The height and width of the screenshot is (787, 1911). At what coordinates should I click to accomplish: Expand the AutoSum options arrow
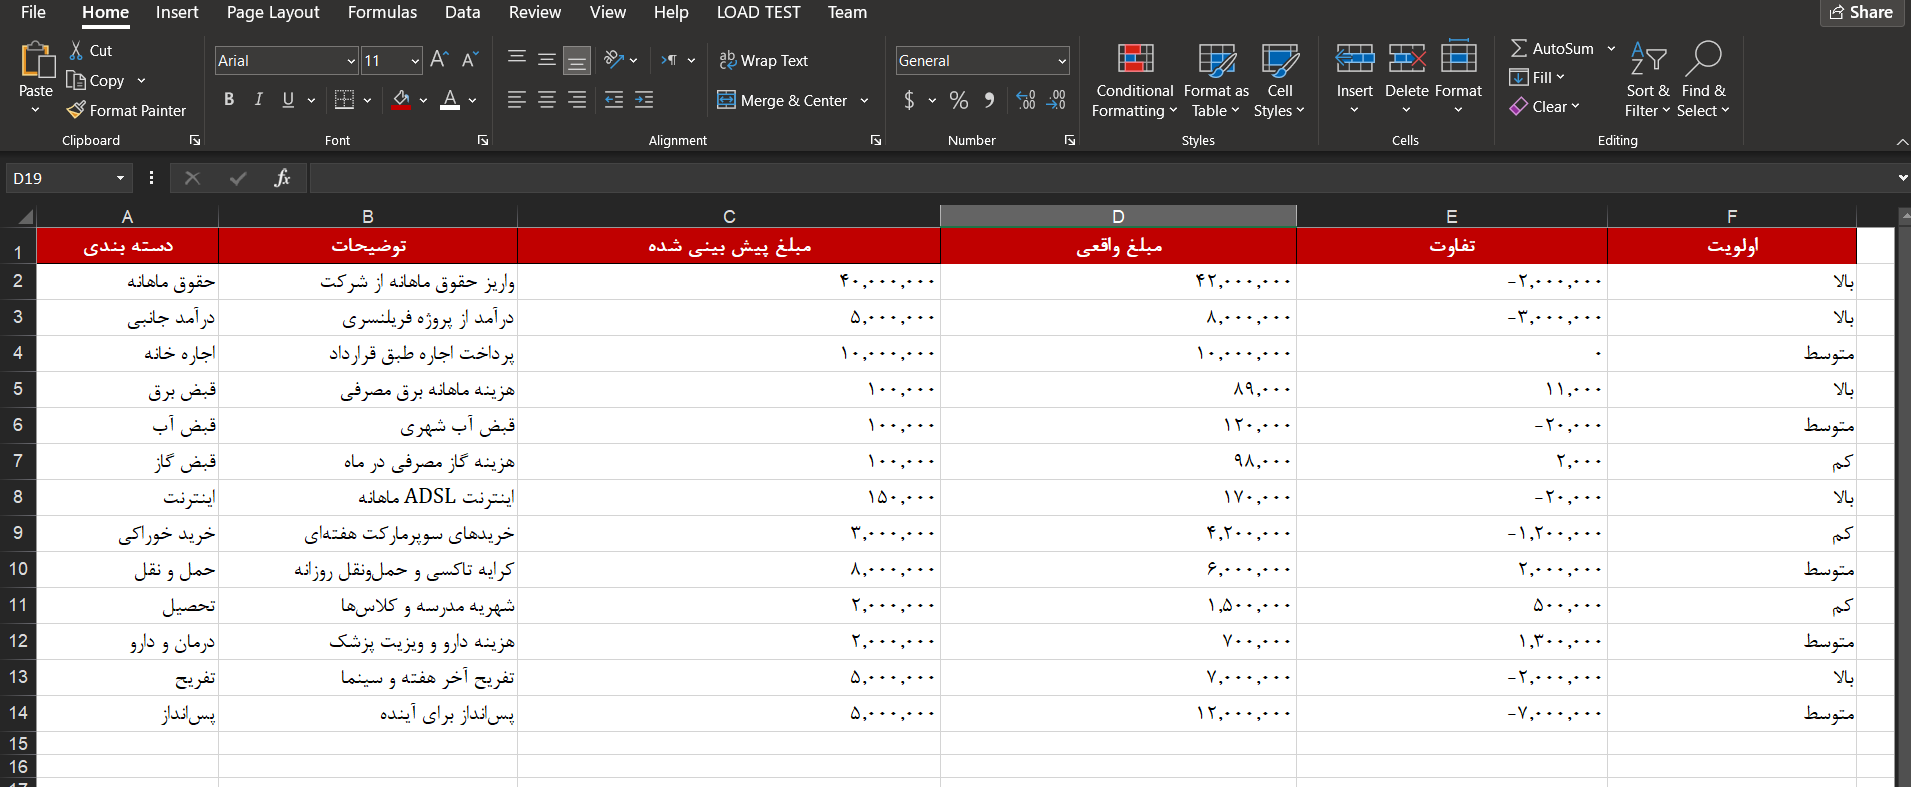click(x=1611, y=49)
